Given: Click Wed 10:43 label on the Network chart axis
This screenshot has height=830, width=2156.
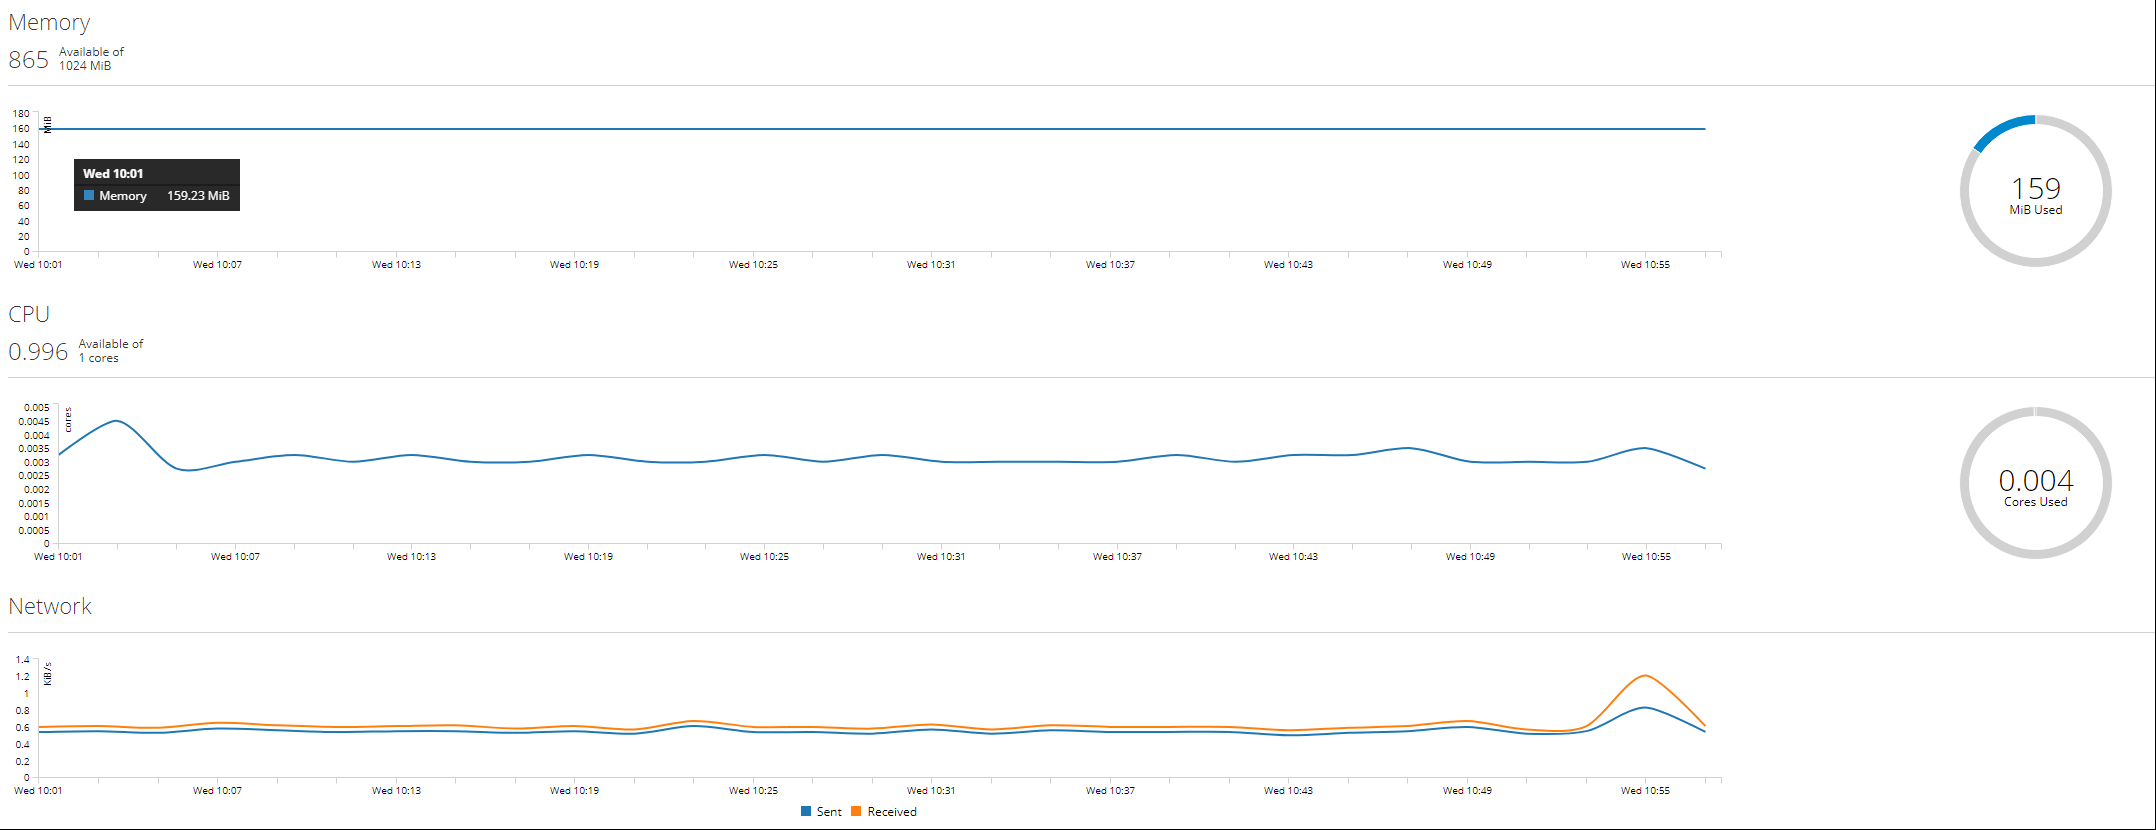Looking at the screenshot, I should click(x=1288, y=791).
